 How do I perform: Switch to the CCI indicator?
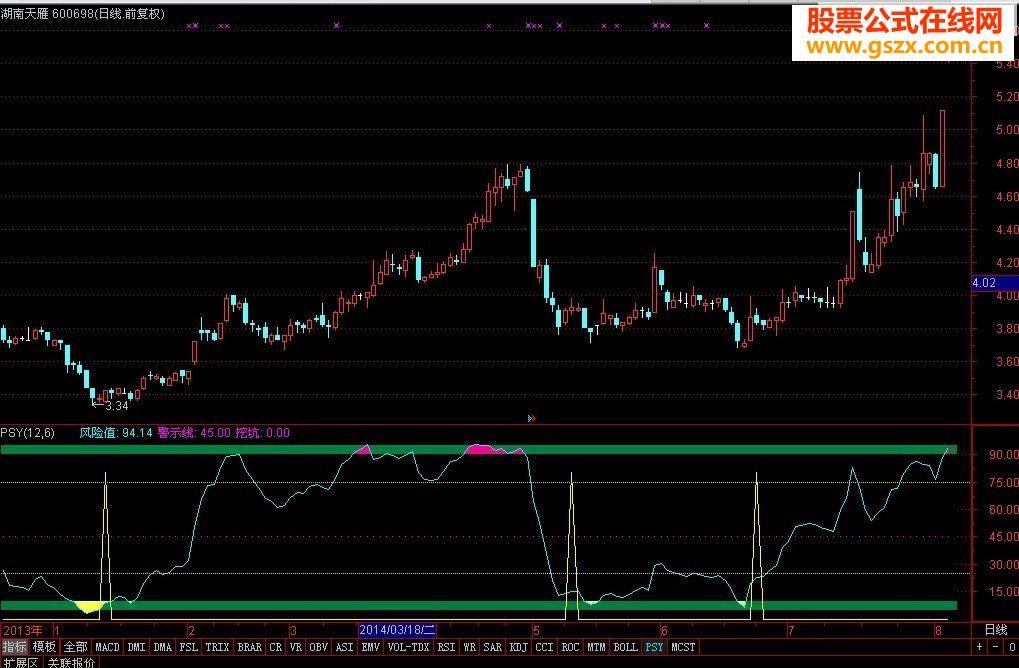coord(544,647)
